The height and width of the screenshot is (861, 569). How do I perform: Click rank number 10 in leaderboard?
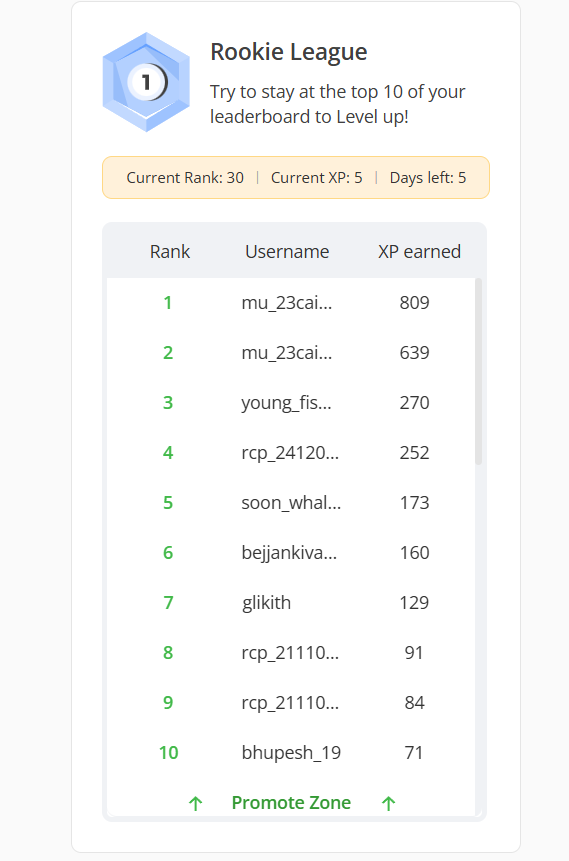169,753
